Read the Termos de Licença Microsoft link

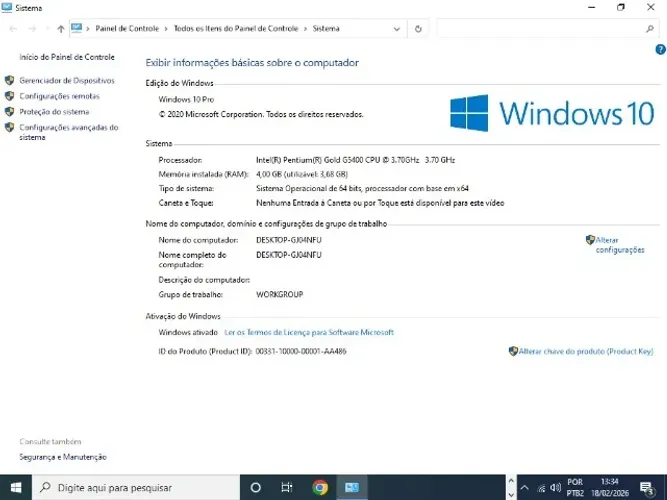point(309,332)
